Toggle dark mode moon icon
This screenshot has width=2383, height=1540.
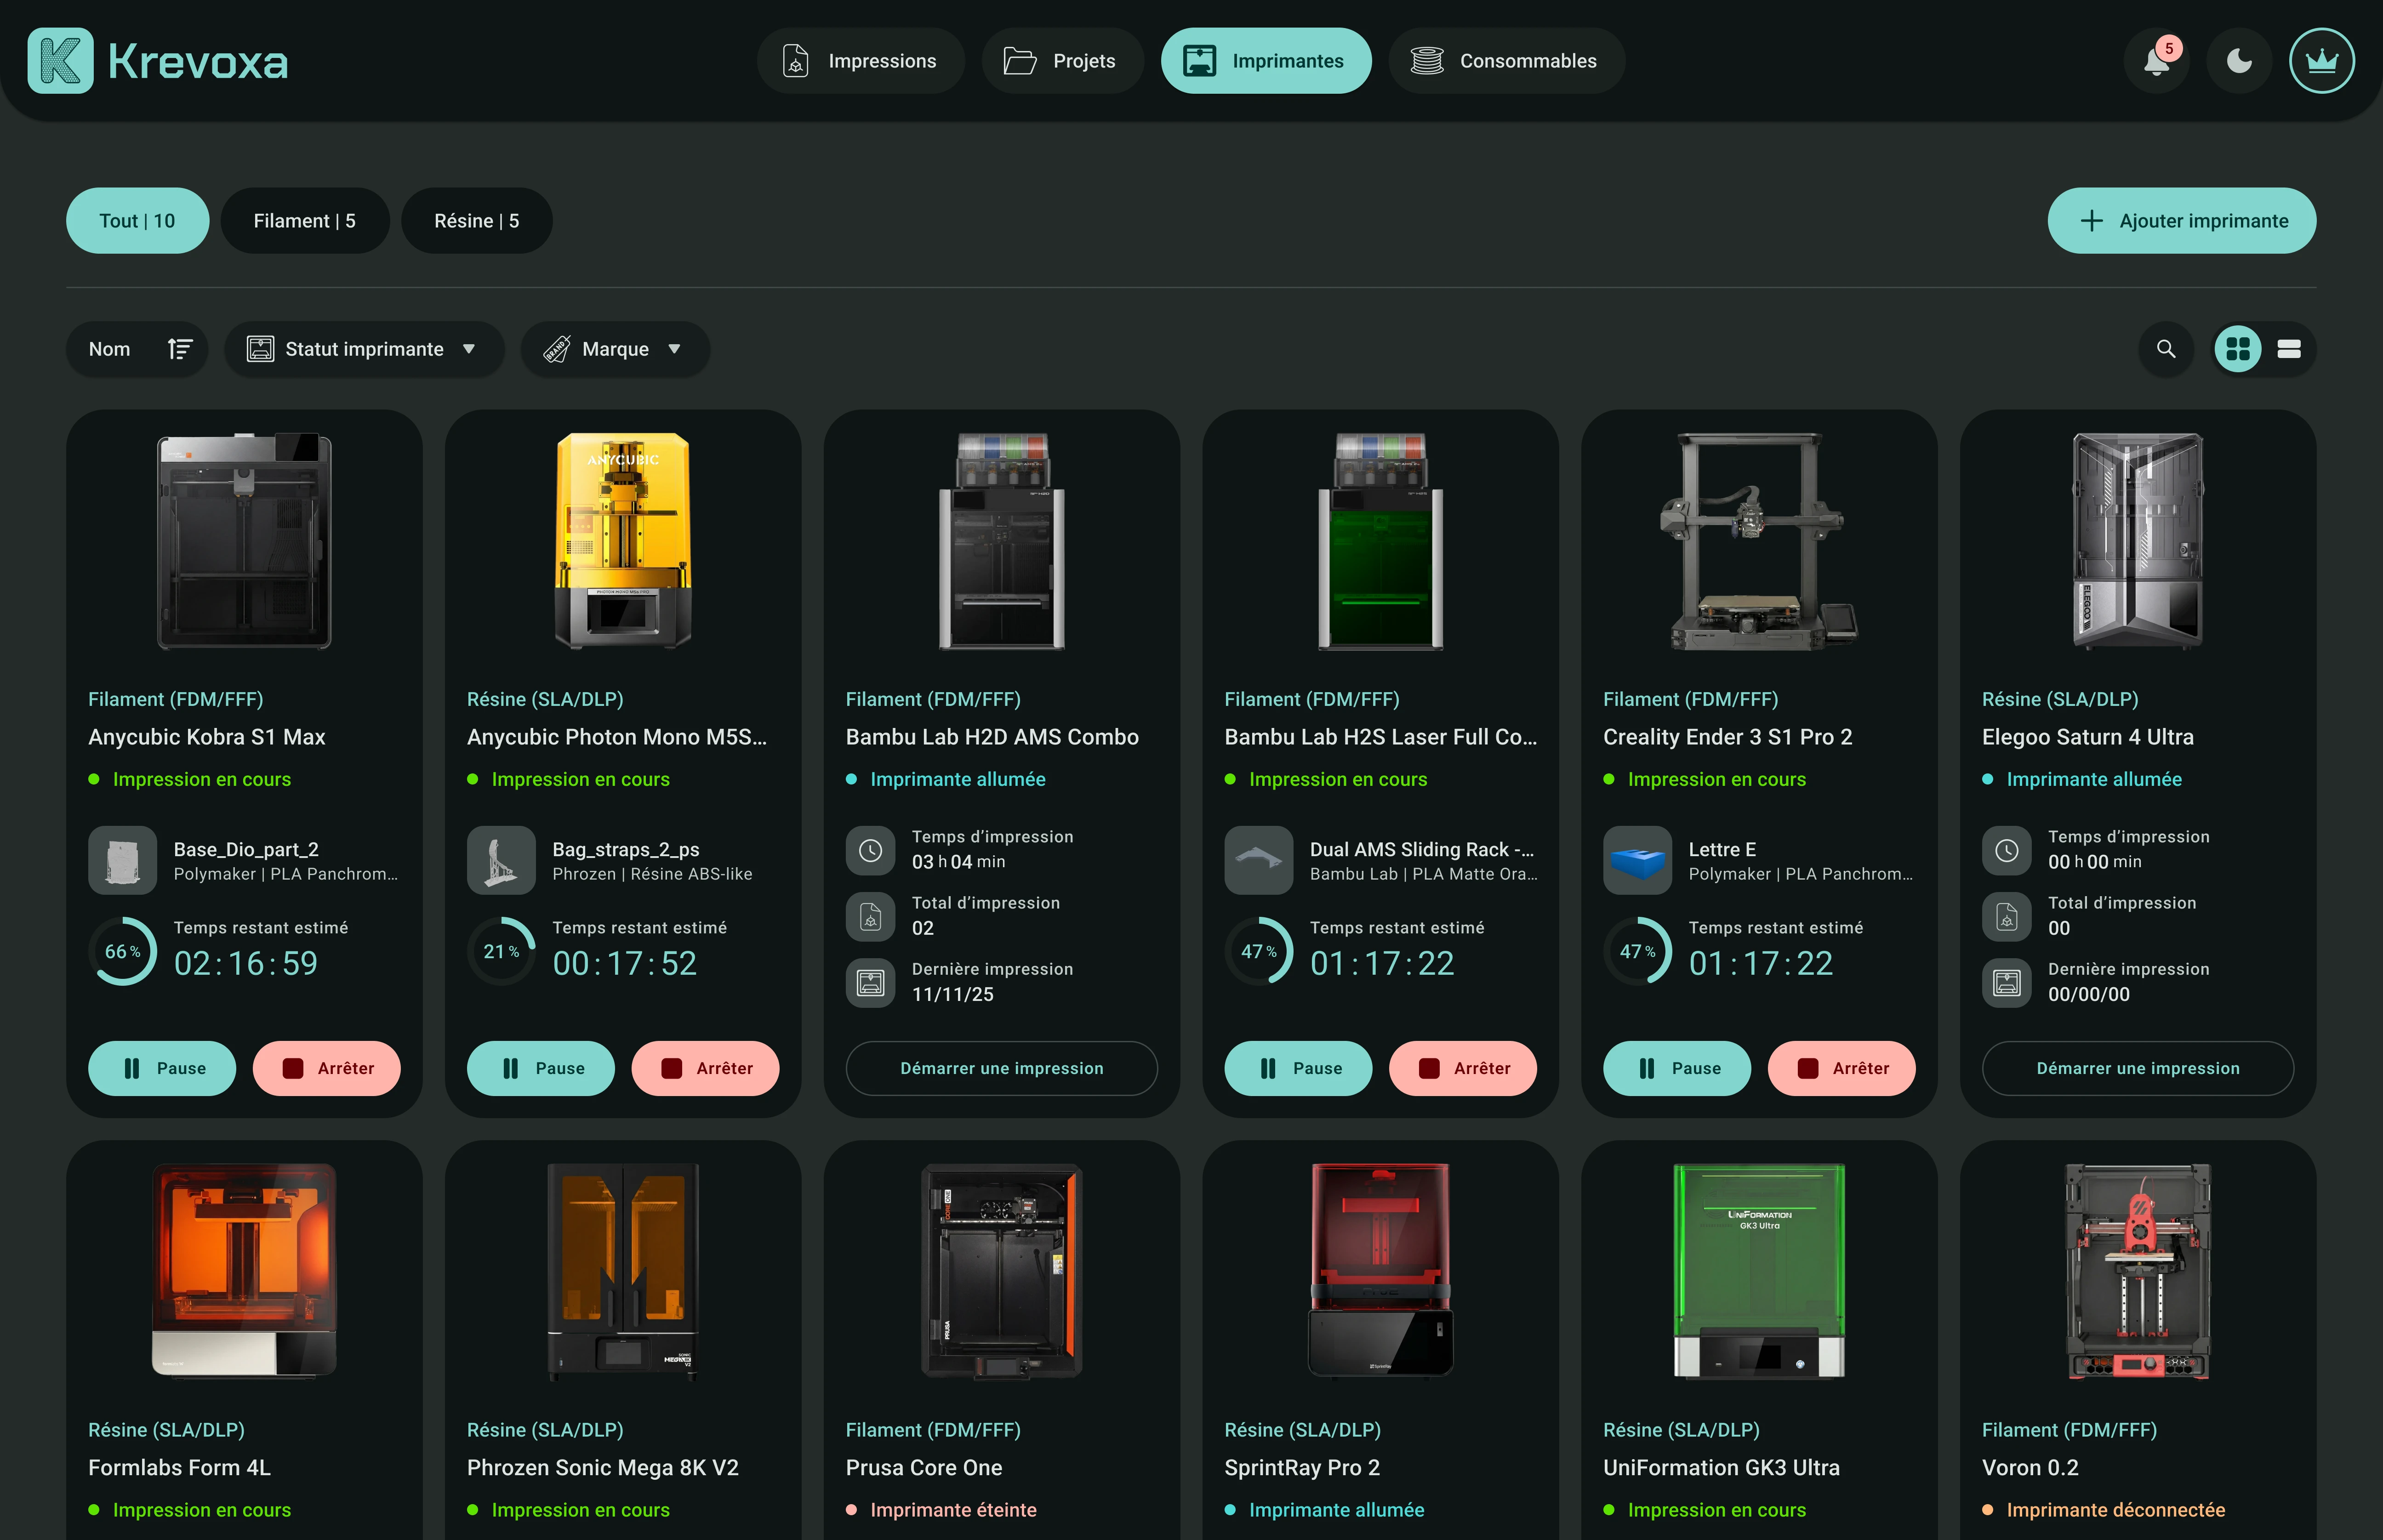coord(2239,61)
